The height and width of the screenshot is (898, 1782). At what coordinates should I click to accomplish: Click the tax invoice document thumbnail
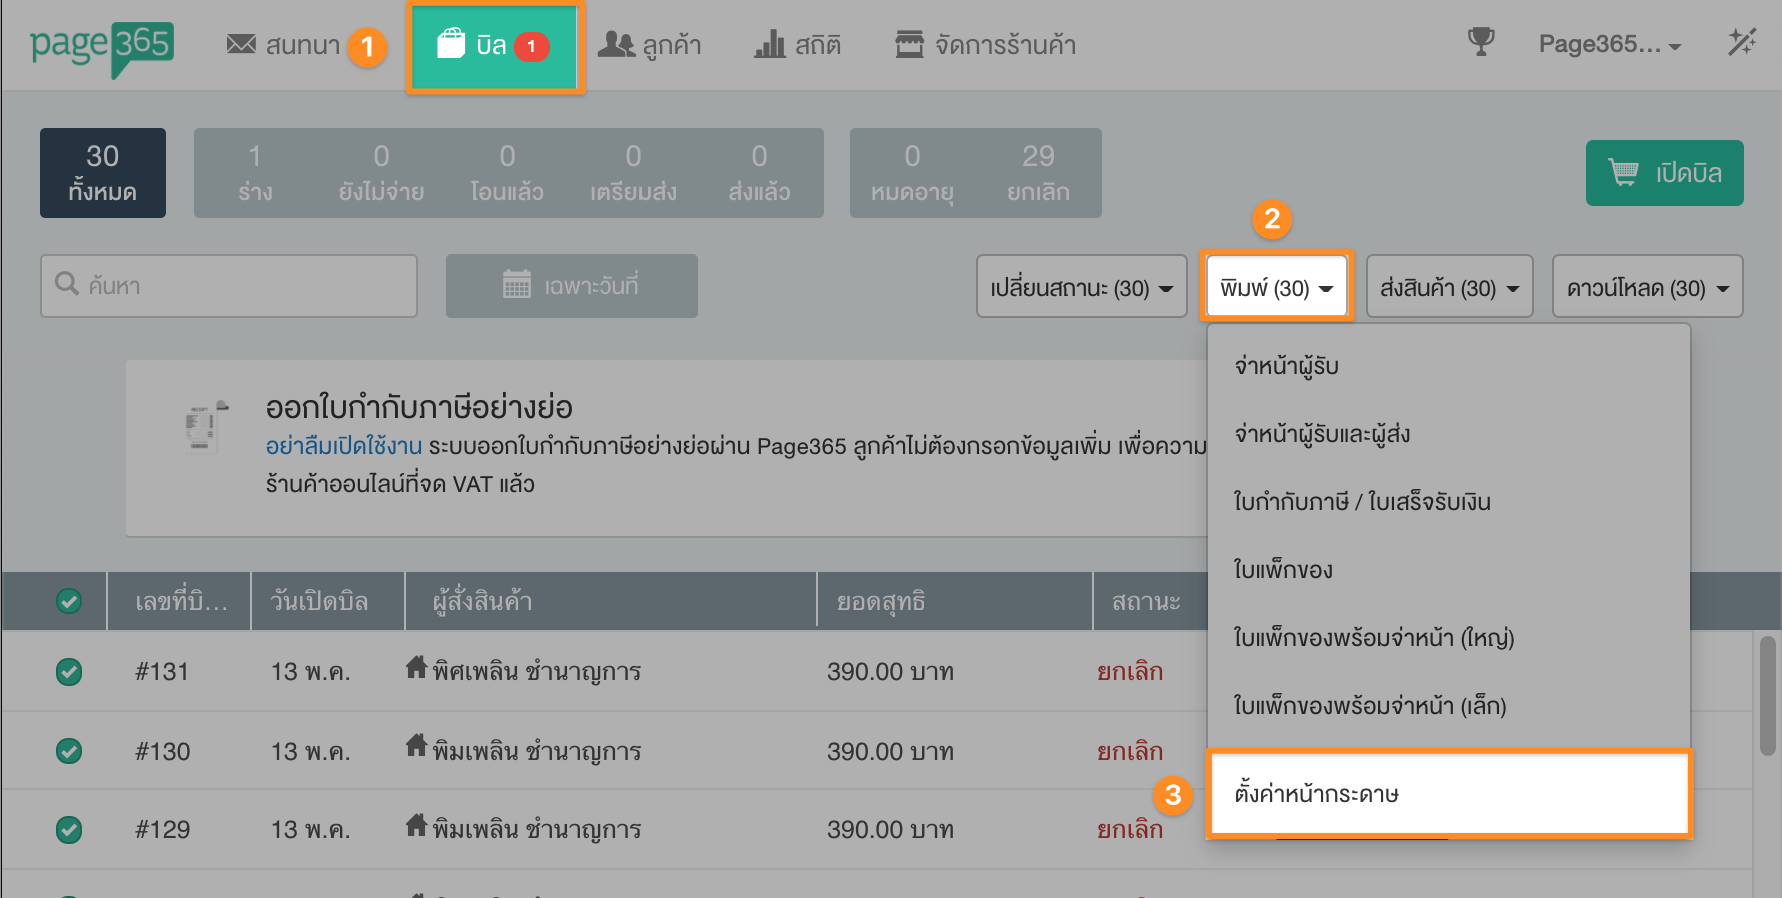[x=205, y=427]
